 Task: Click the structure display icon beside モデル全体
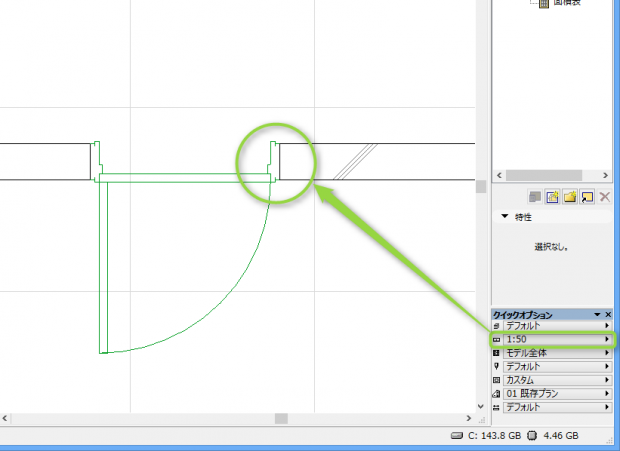[x=497, y=353]
